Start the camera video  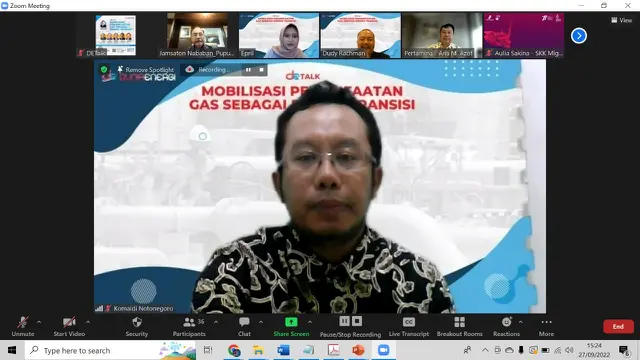[x=69, y=327]
